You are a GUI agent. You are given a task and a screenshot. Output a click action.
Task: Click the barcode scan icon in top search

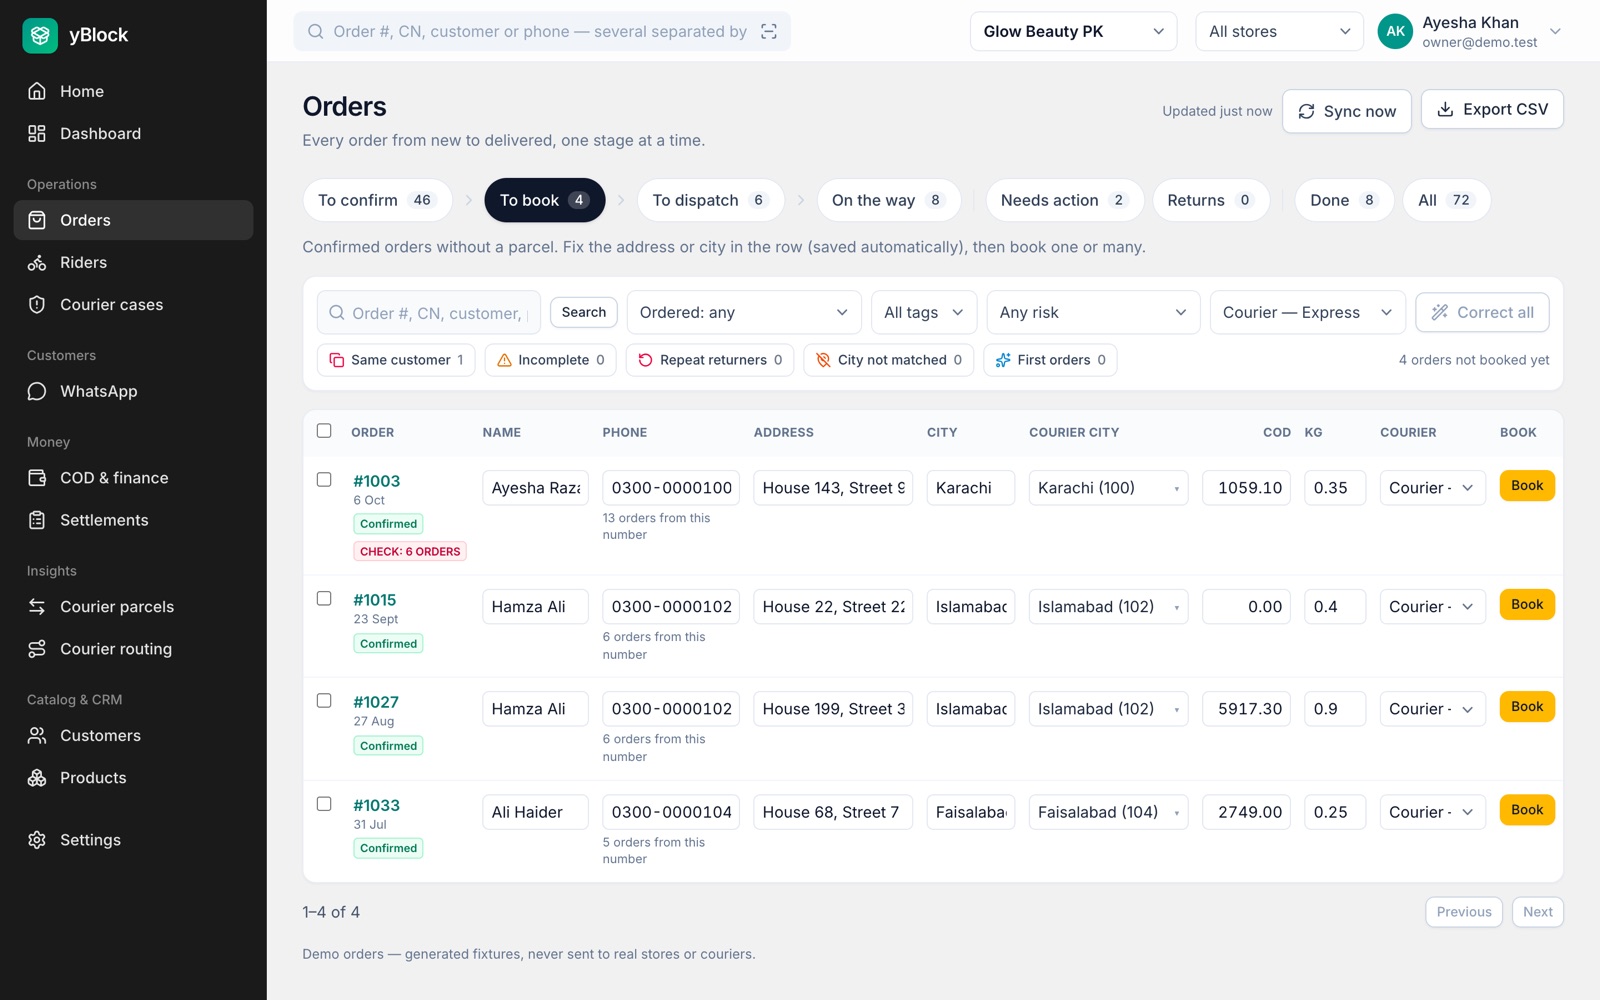click(769, 31)
